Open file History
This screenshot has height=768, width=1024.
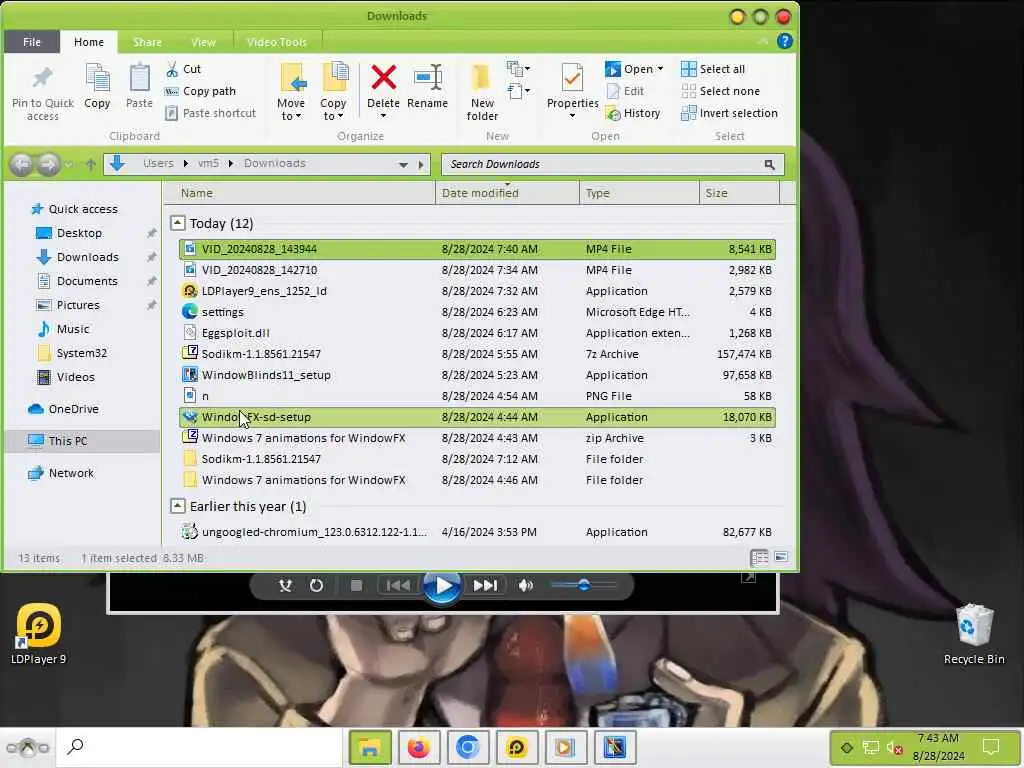coord(633,114)
